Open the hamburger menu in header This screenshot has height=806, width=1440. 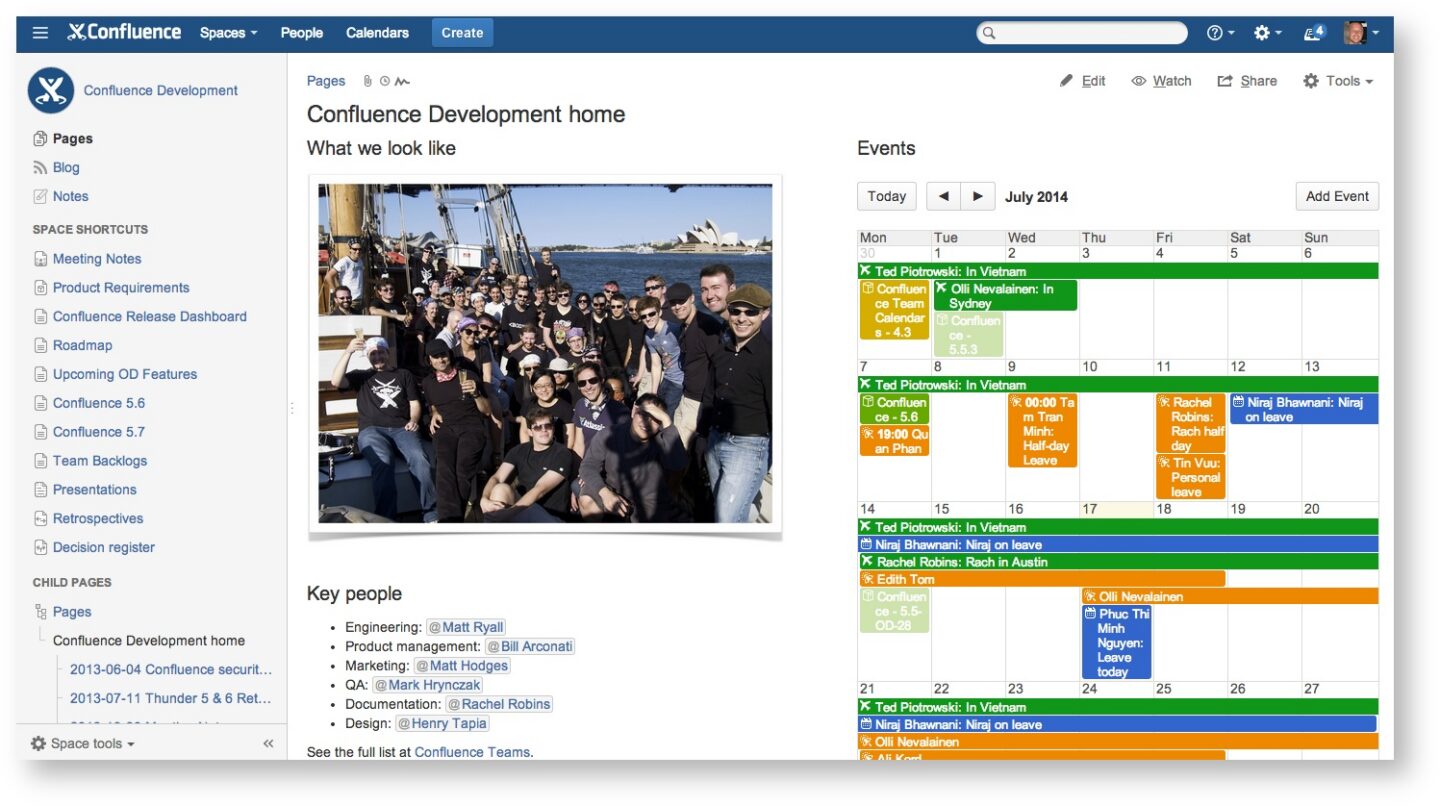[x=40, y=33]
